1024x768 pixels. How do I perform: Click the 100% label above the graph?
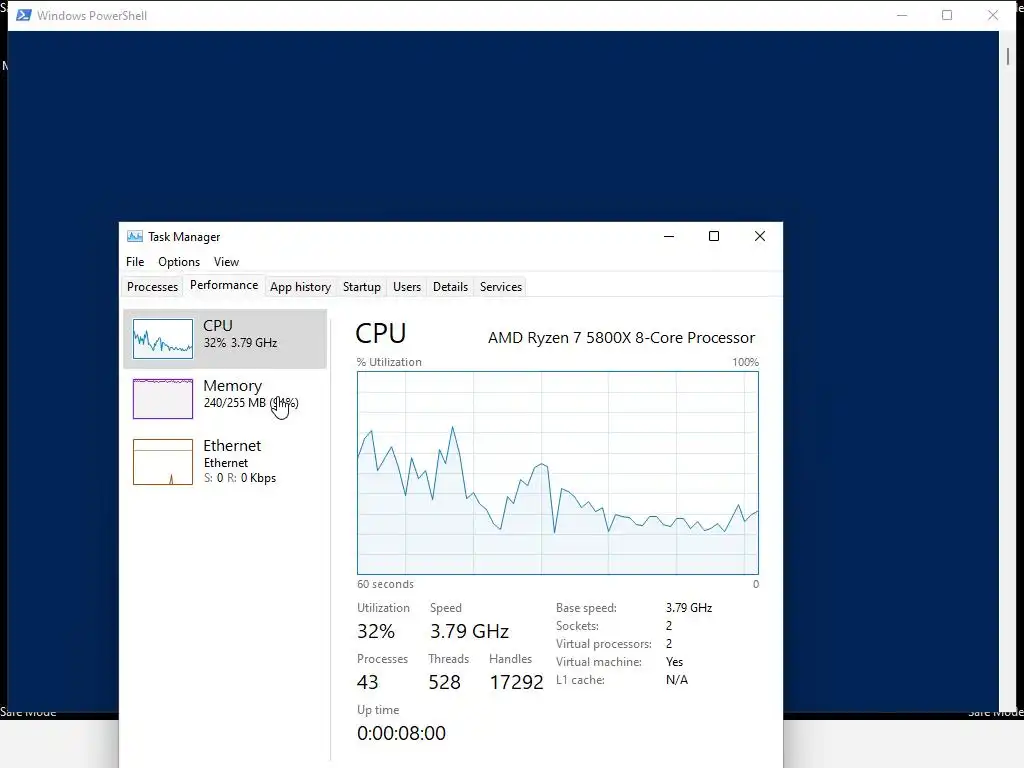[x=745, y=362]
